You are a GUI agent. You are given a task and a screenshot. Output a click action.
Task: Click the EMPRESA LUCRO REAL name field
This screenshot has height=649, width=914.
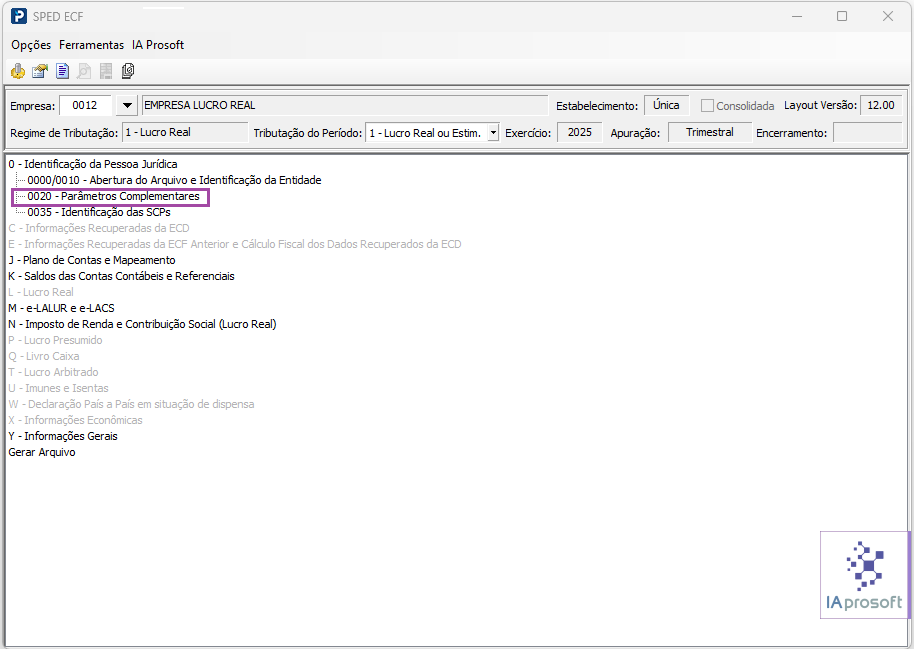(x=345, y=106)
